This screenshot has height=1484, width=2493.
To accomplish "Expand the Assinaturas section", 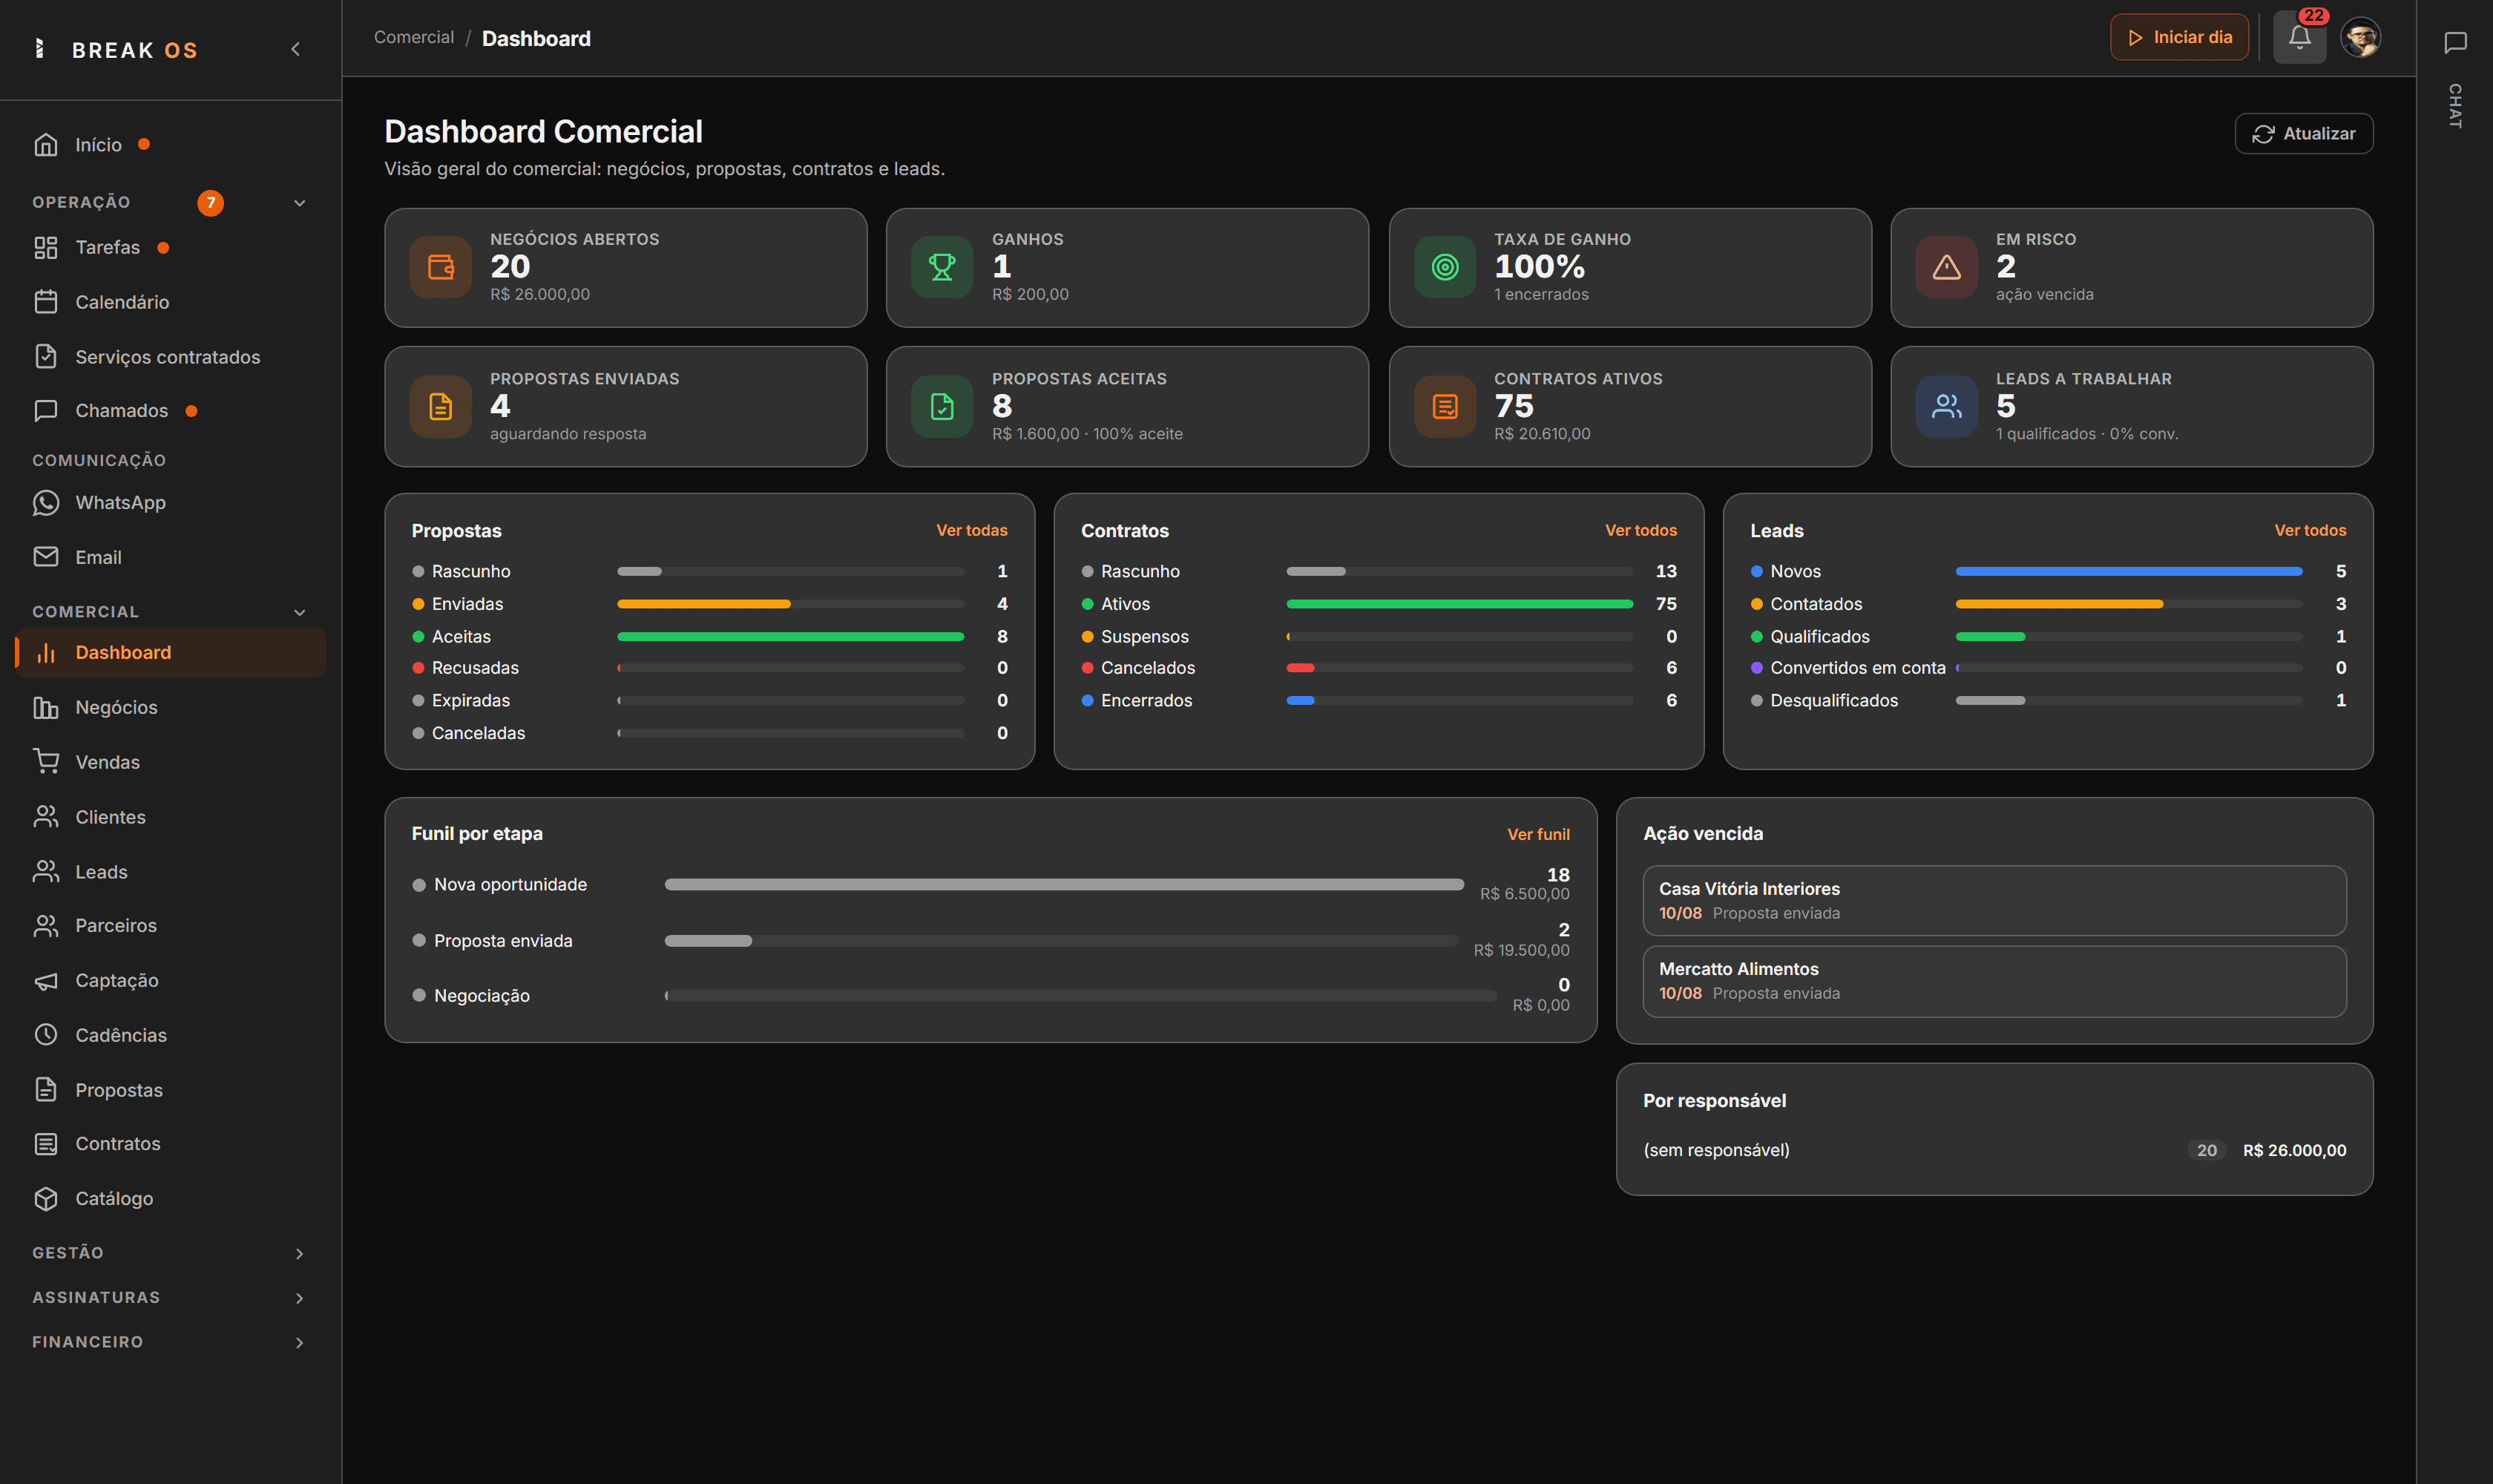I will point(169,1298).
